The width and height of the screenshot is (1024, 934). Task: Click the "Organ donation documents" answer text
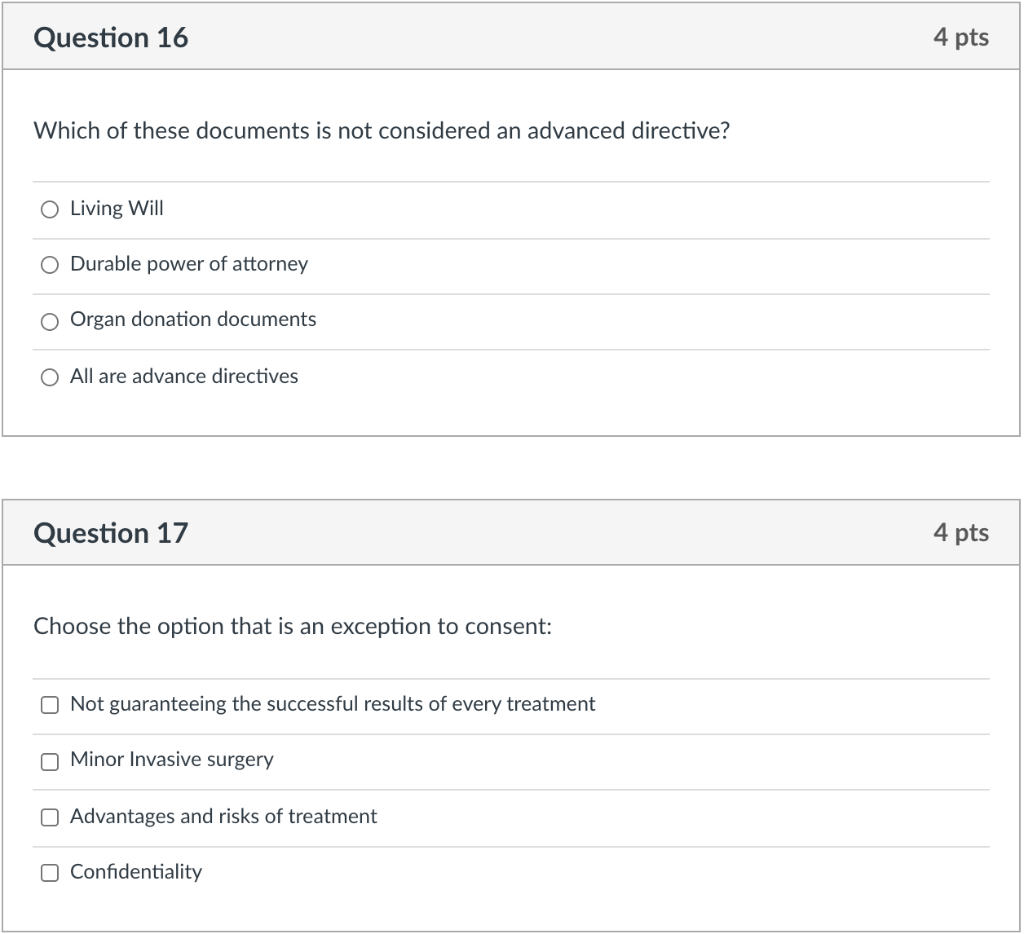(192, 320)
